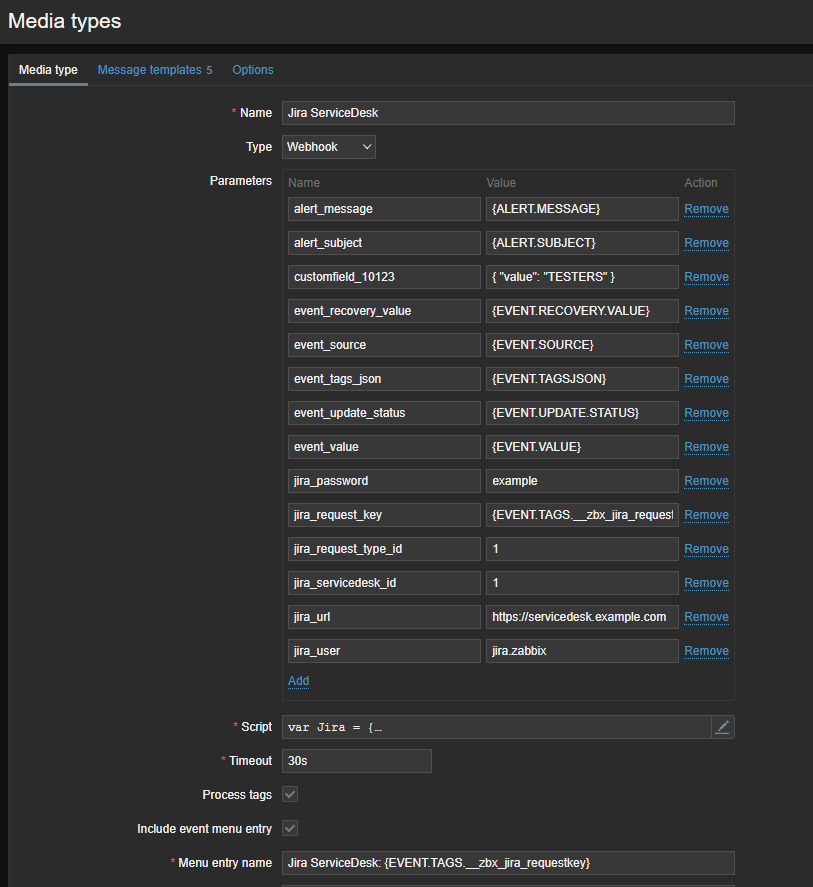Click the Name field containing Jira ServiceDesk

[507, 113]
